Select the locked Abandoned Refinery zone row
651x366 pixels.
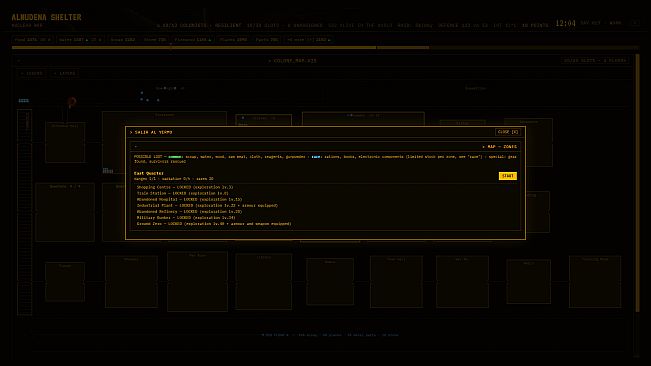pos(189,212)
